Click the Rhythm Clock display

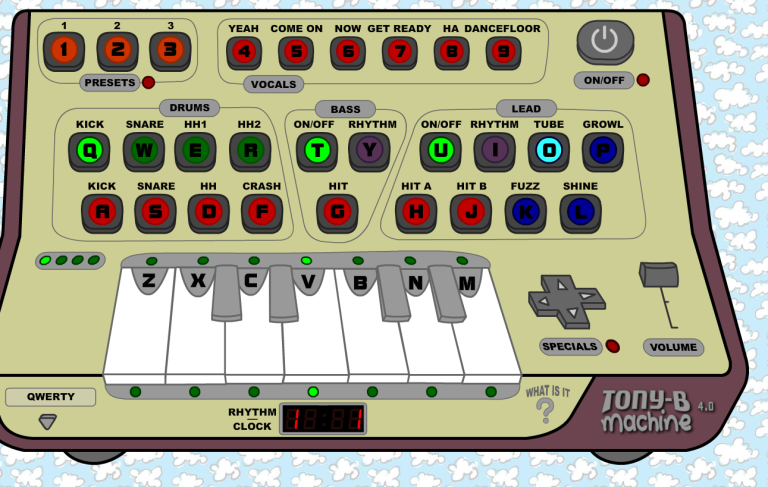click(322, 418)
